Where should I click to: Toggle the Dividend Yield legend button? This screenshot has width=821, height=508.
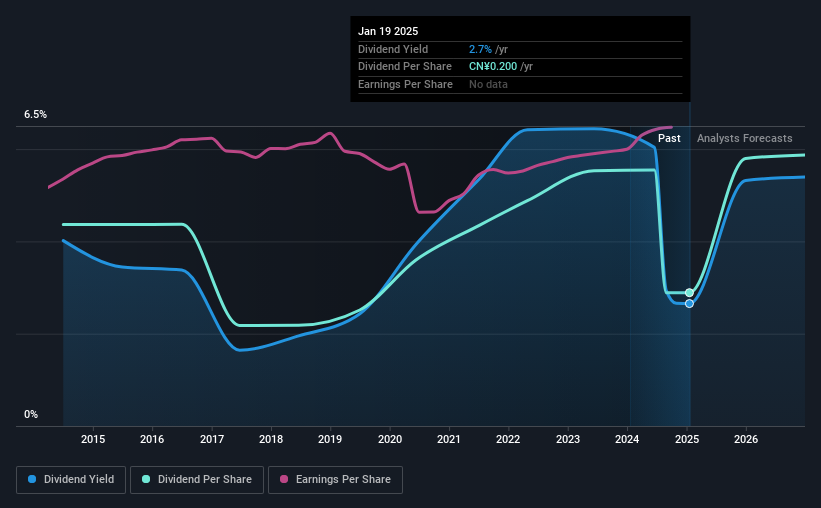[x=71, y=480]
